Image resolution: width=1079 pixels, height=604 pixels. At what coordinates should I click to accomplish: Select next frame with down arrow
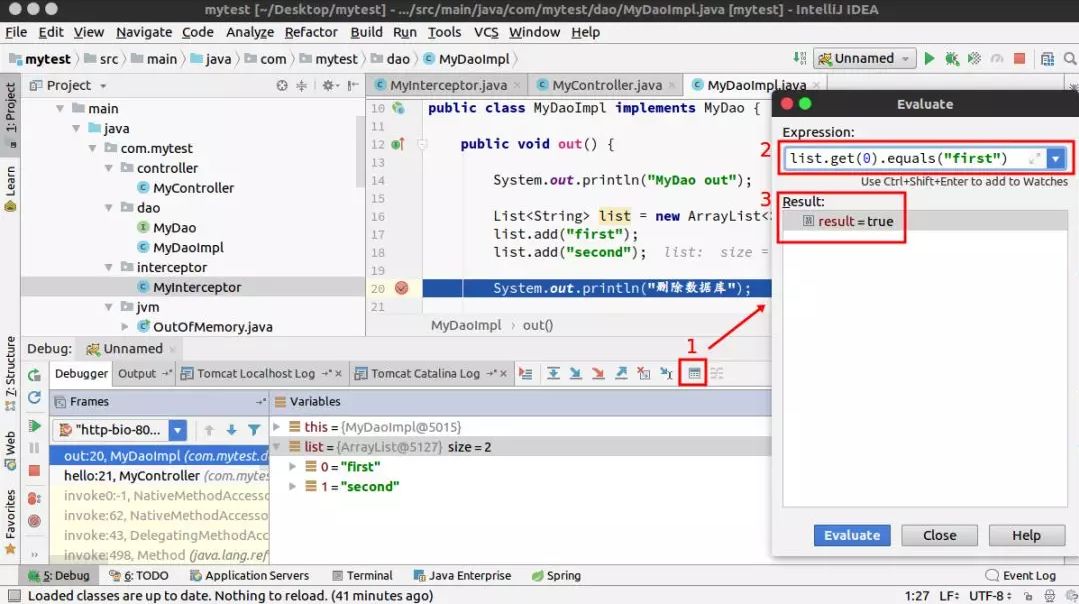tap(231, 430)
